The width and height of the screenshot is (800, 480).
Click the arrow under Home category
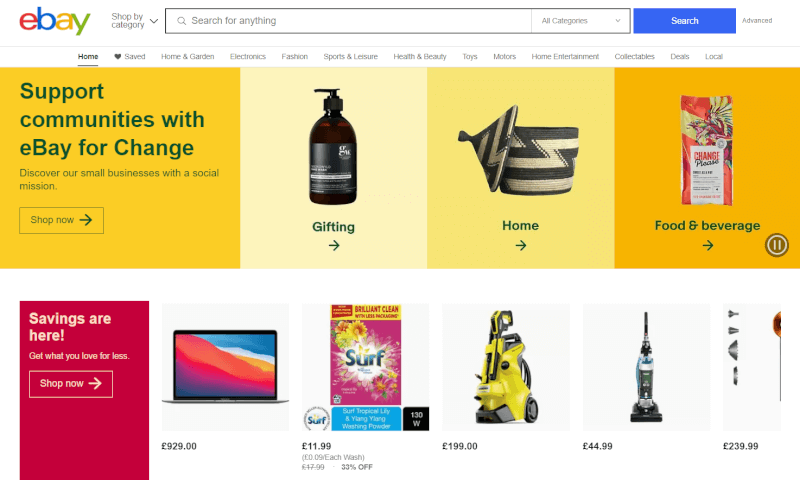click(520, 245)
